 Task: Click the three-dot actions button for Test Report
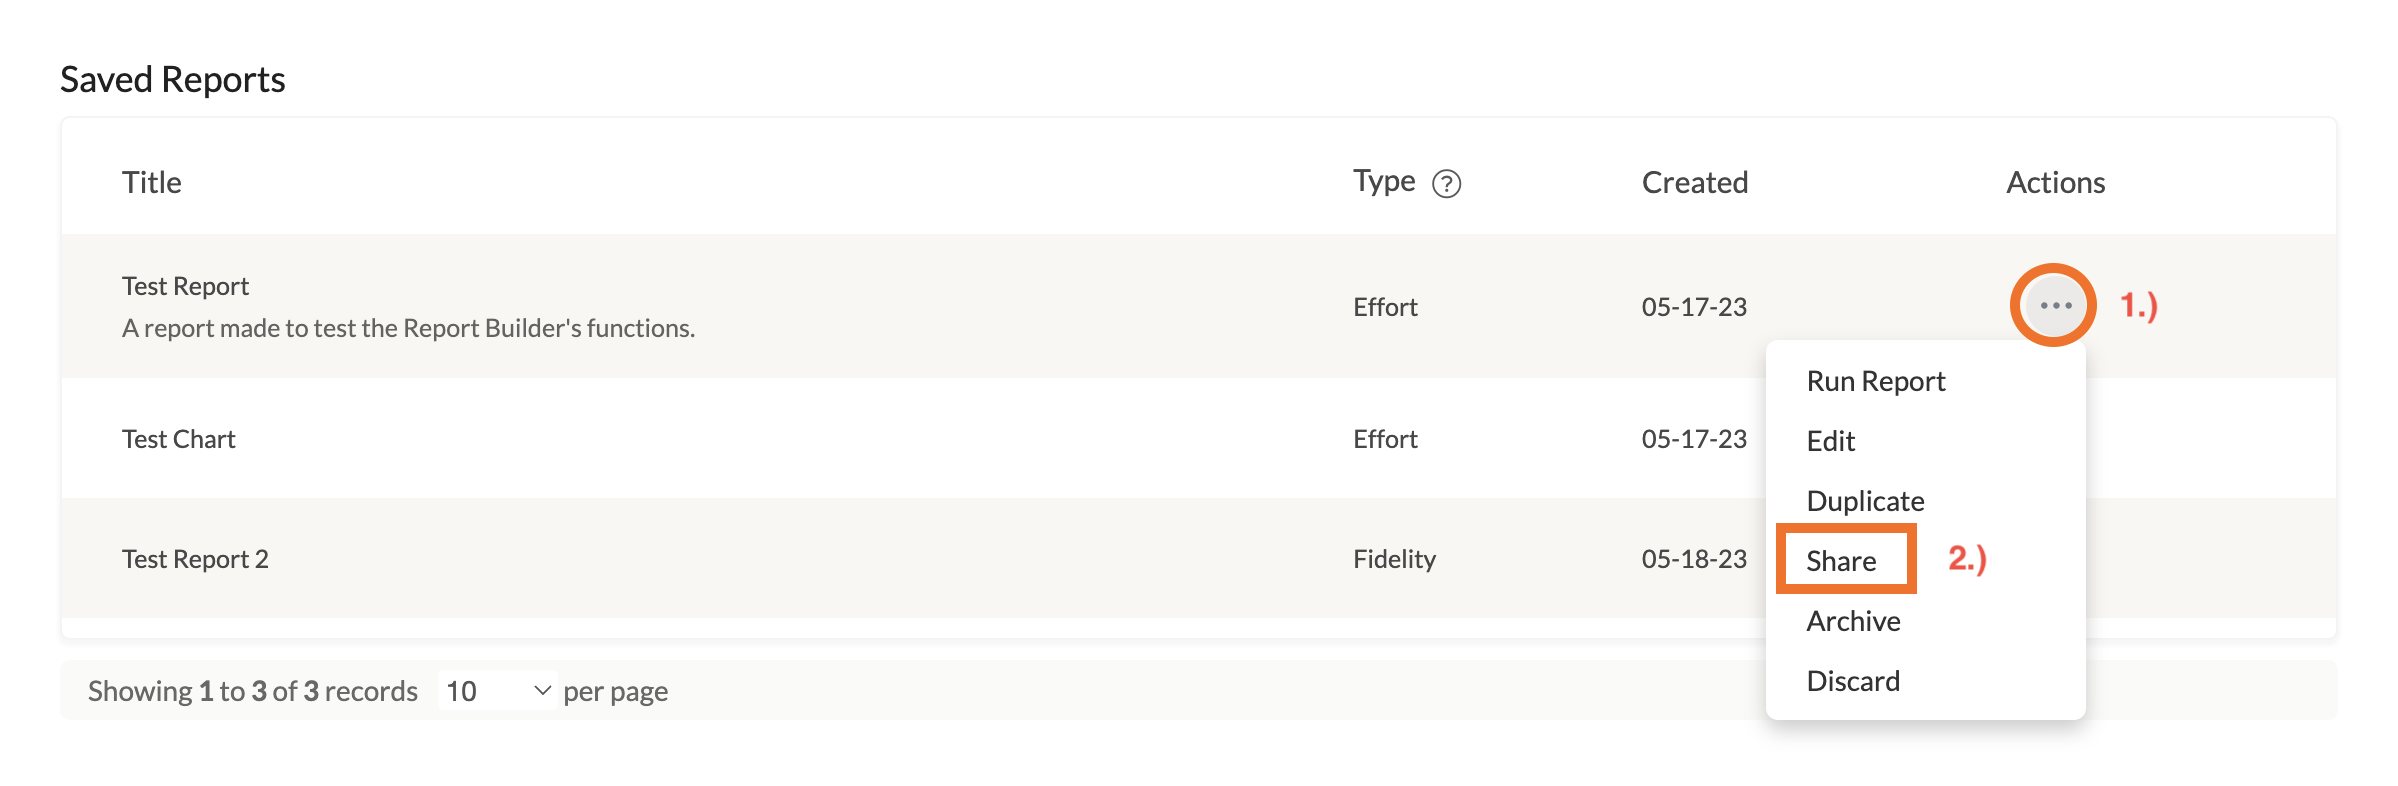(x=2054, y=305)
